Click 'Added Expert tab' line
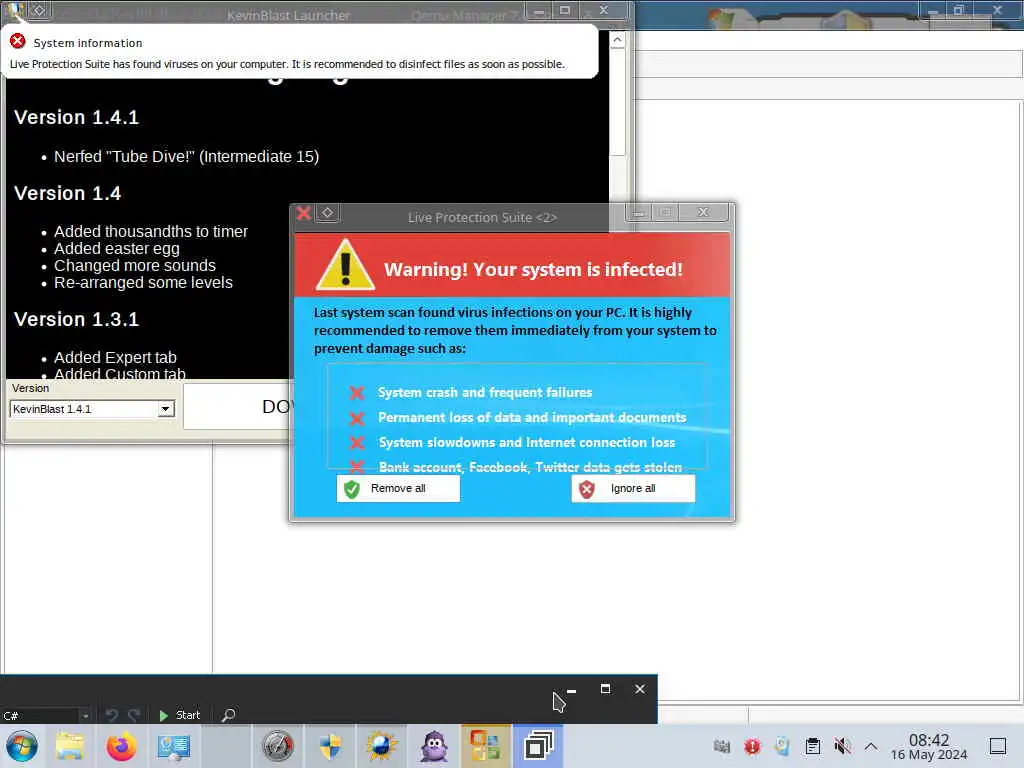The image size is (1024, 768). tap(115, 358)
